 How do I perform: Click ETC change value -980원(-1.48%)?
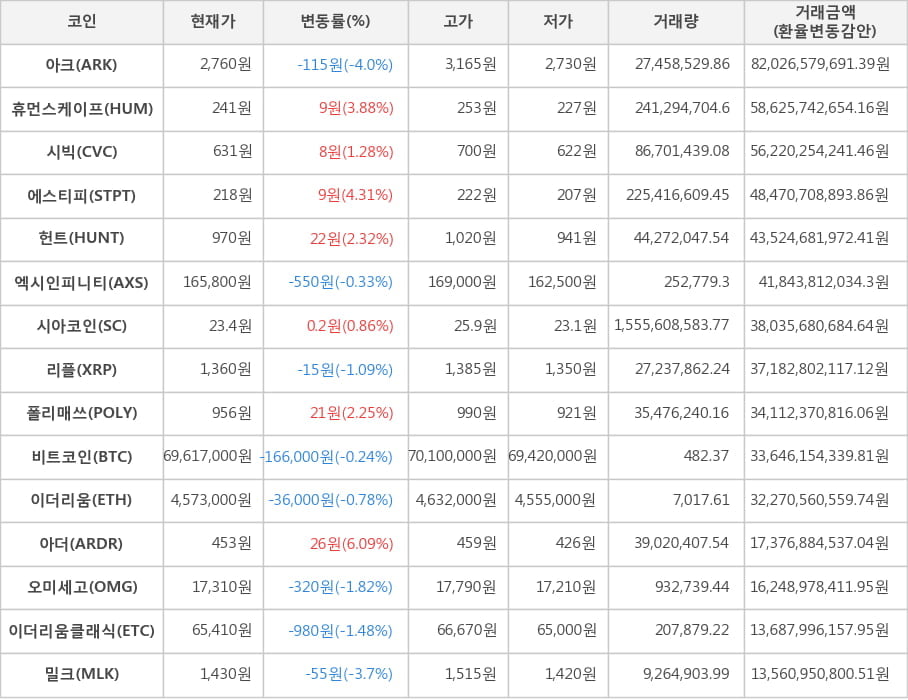340,631
